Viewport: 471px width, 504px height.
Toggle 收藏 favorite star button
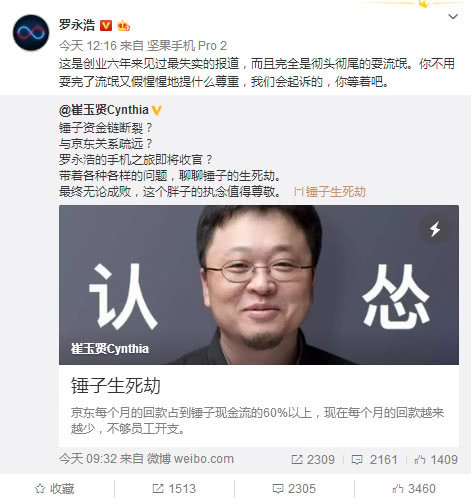pyautogui.click(x=55, y=489)
